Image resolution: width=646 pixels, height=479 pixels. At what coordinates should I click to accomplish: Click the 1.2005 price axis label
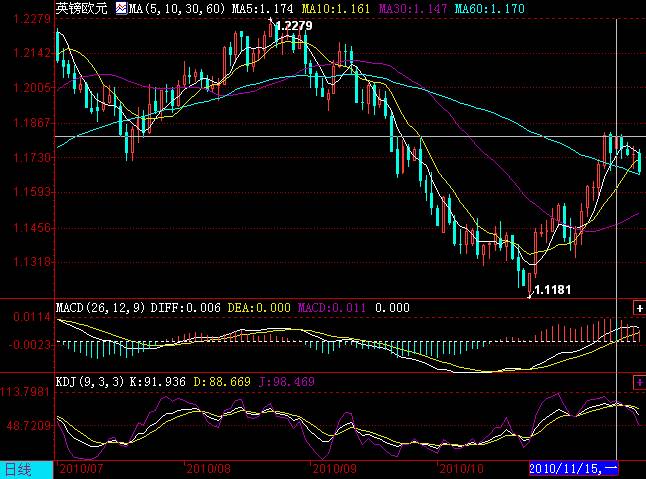[x=32, y=88]
